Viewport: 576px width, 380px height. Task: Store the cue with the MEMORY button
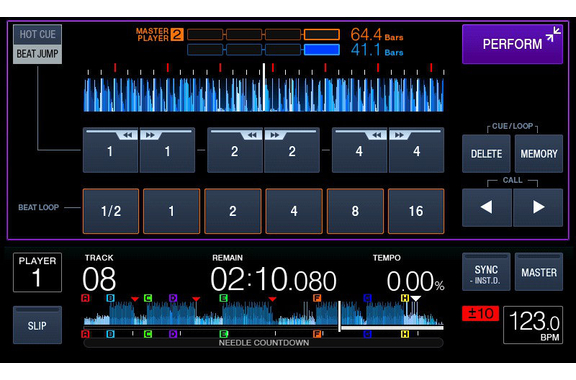(x=539, y=154)
